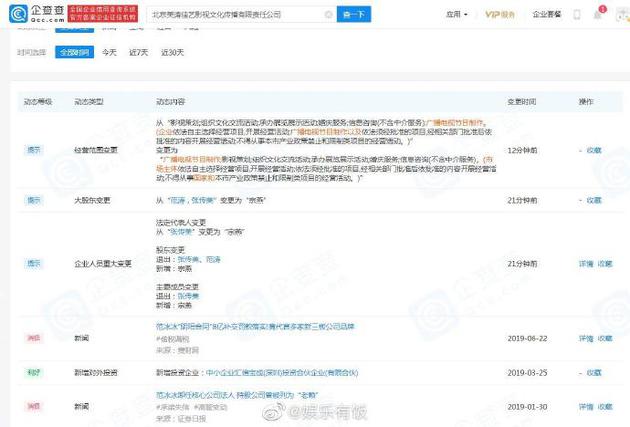
Task: Open 详情 for the 2019-01-30 news
Action: tap(586, 407)
